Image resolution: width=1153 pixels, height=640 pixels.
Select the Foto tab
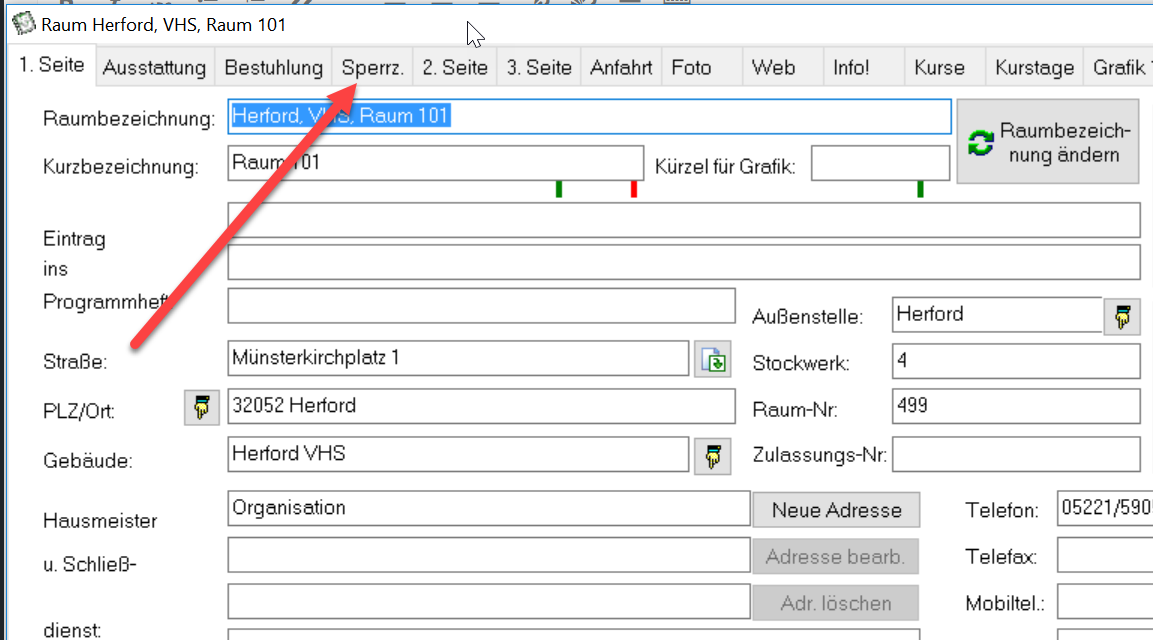click(691, 68)
